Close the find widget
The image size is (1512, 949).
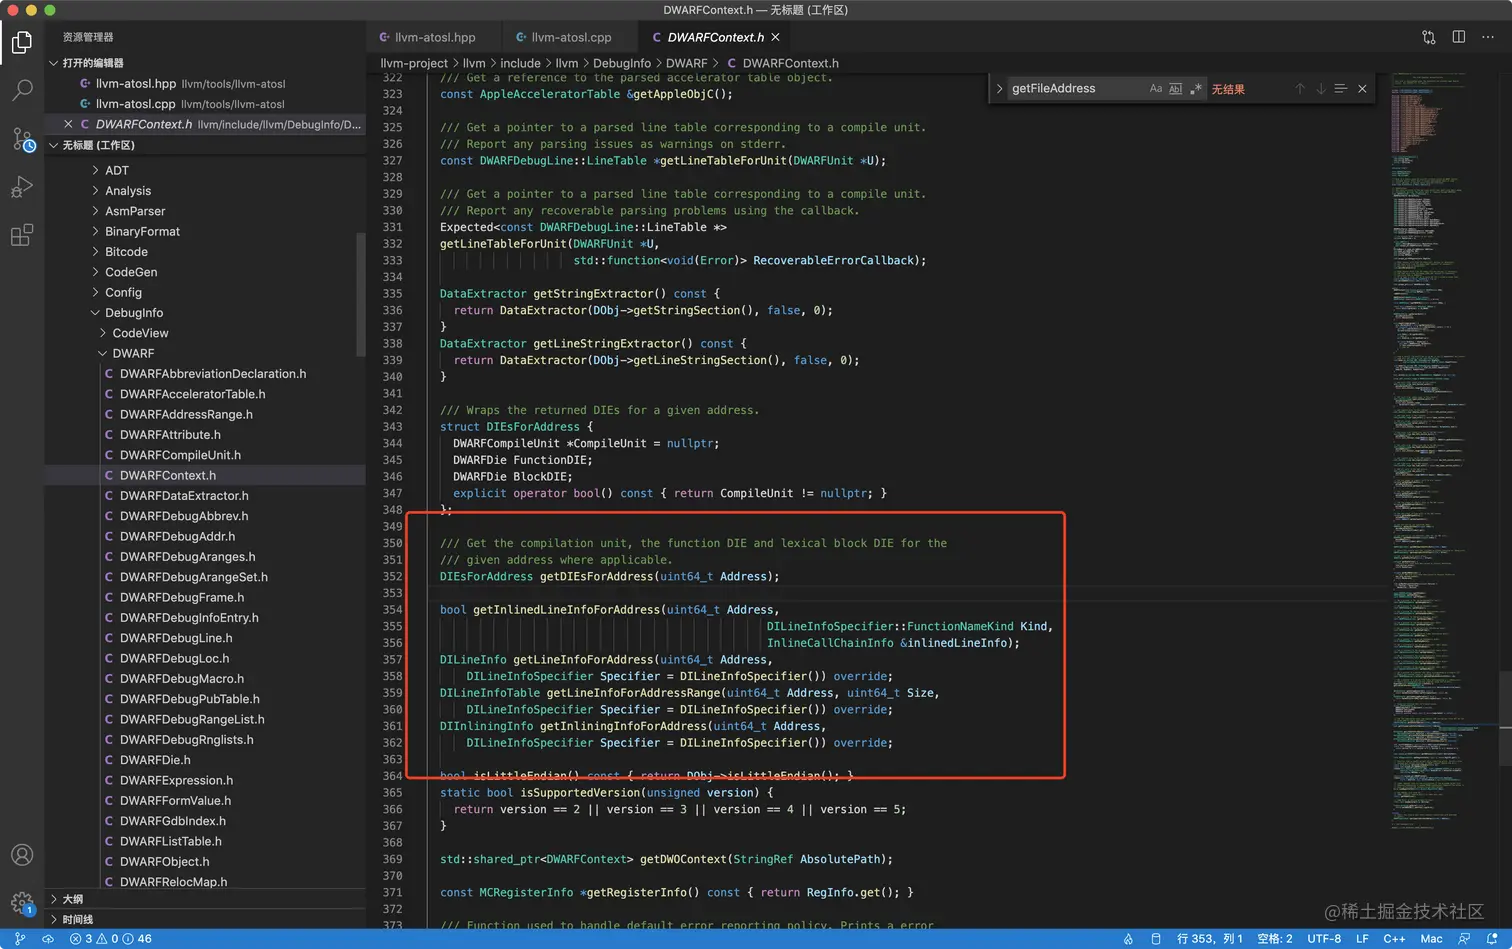(1362, 89)
